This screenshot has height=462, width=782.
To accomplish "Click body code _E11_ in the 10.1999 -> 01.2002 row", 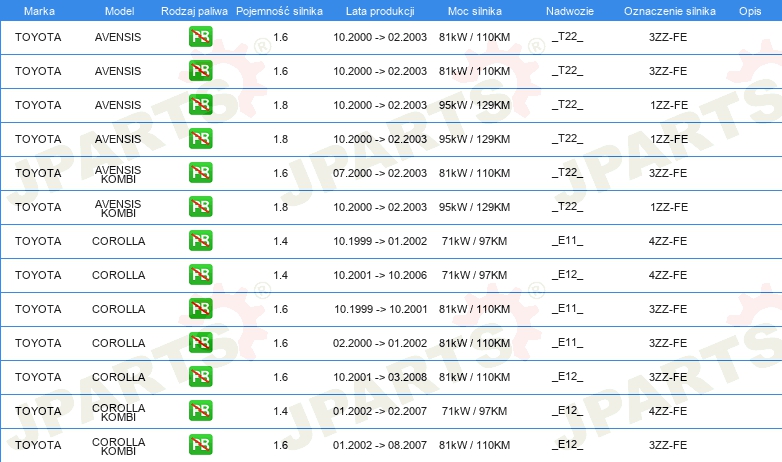I will point(568,240).
